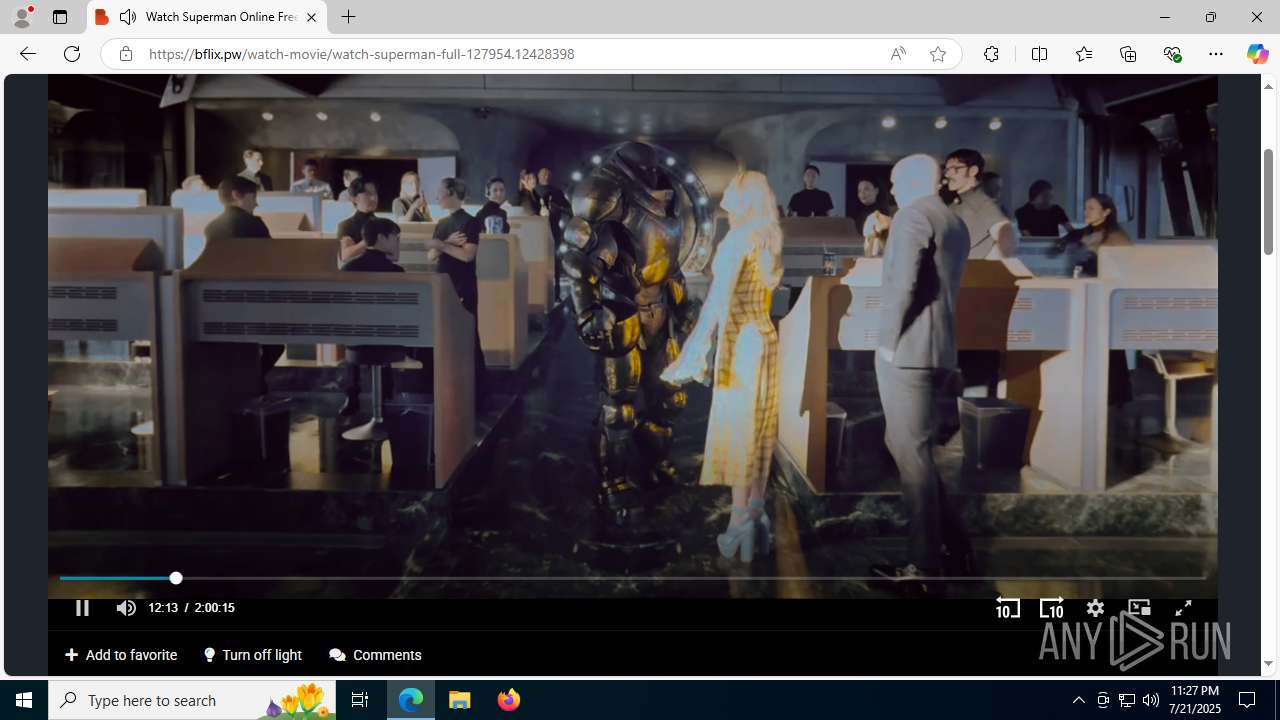Open system volume control in tray
Screen dimensions: 1280x720
pos(1151,700)
